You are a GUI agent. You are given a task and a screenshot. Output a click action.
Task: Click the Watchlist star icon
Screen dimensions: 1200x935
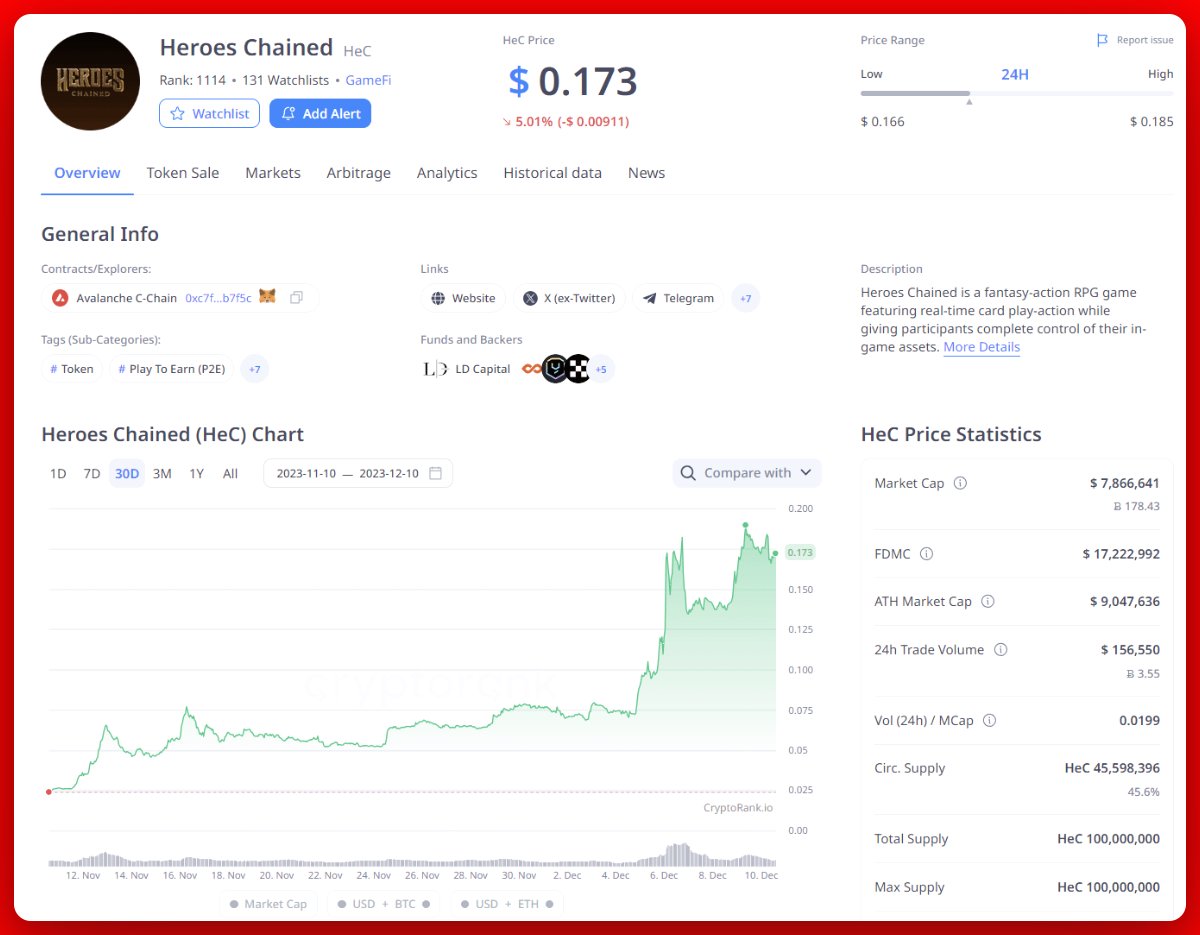point(178,113)
